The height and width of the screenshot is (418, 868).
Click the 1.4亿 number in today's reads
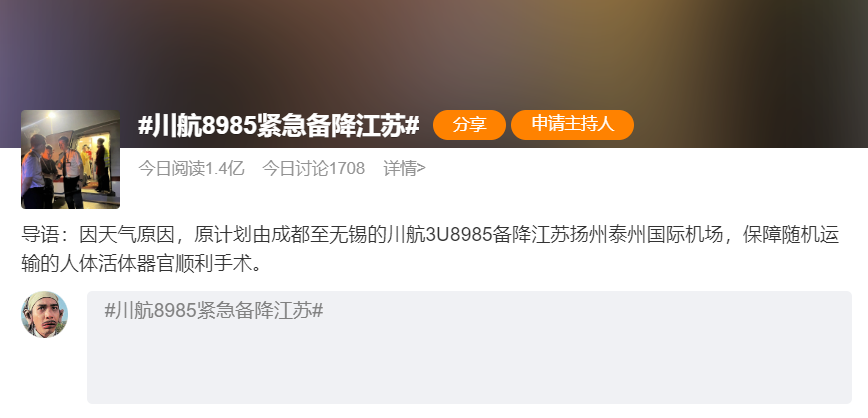[225, 168]
